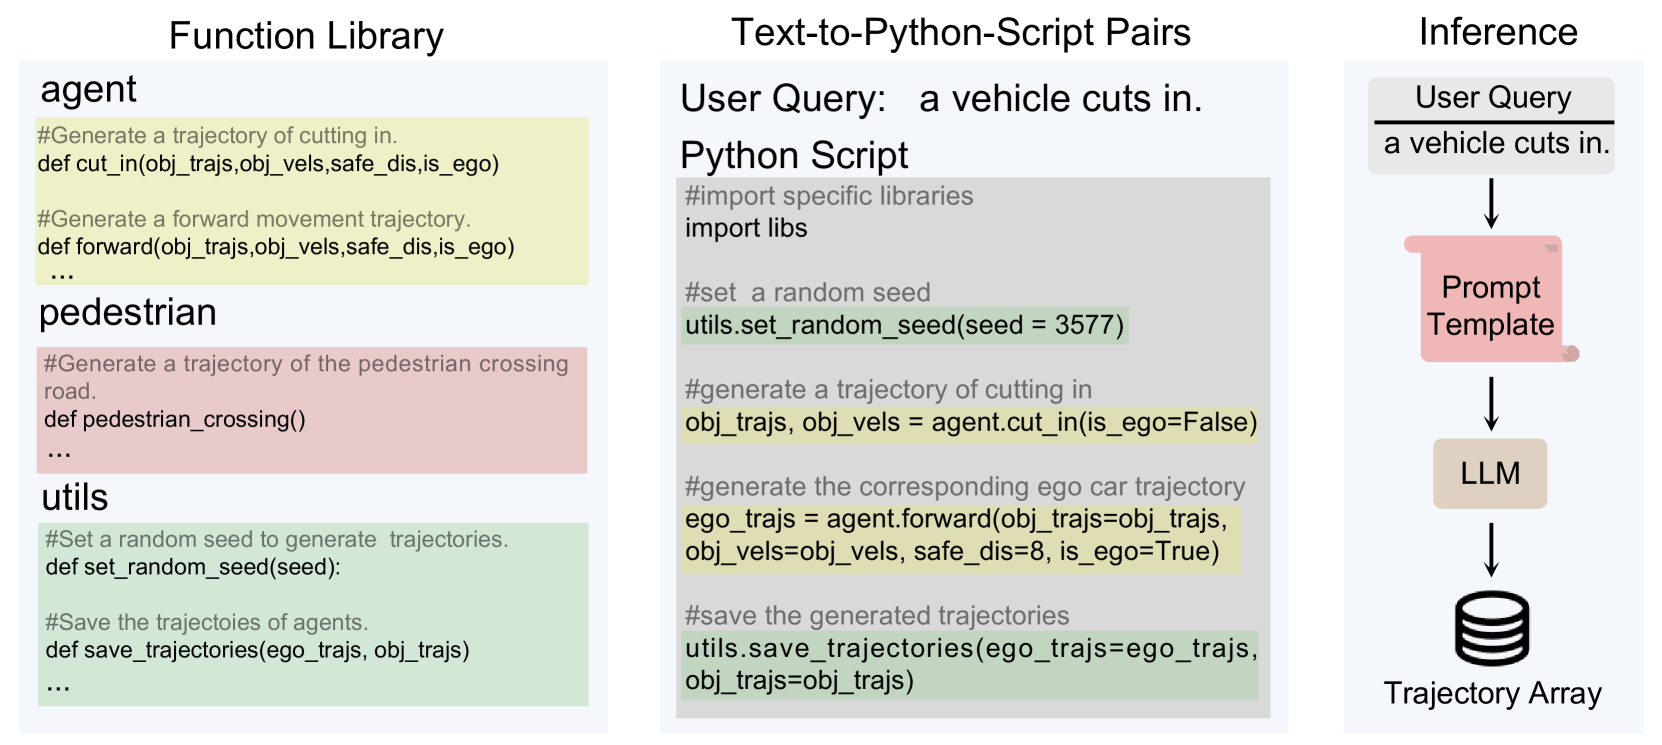Image resolution: width=1662 pixels, height=745 pixels.
Task: Expand the ellipsis in the pink pedestrian block
Action: pos(59,451)
